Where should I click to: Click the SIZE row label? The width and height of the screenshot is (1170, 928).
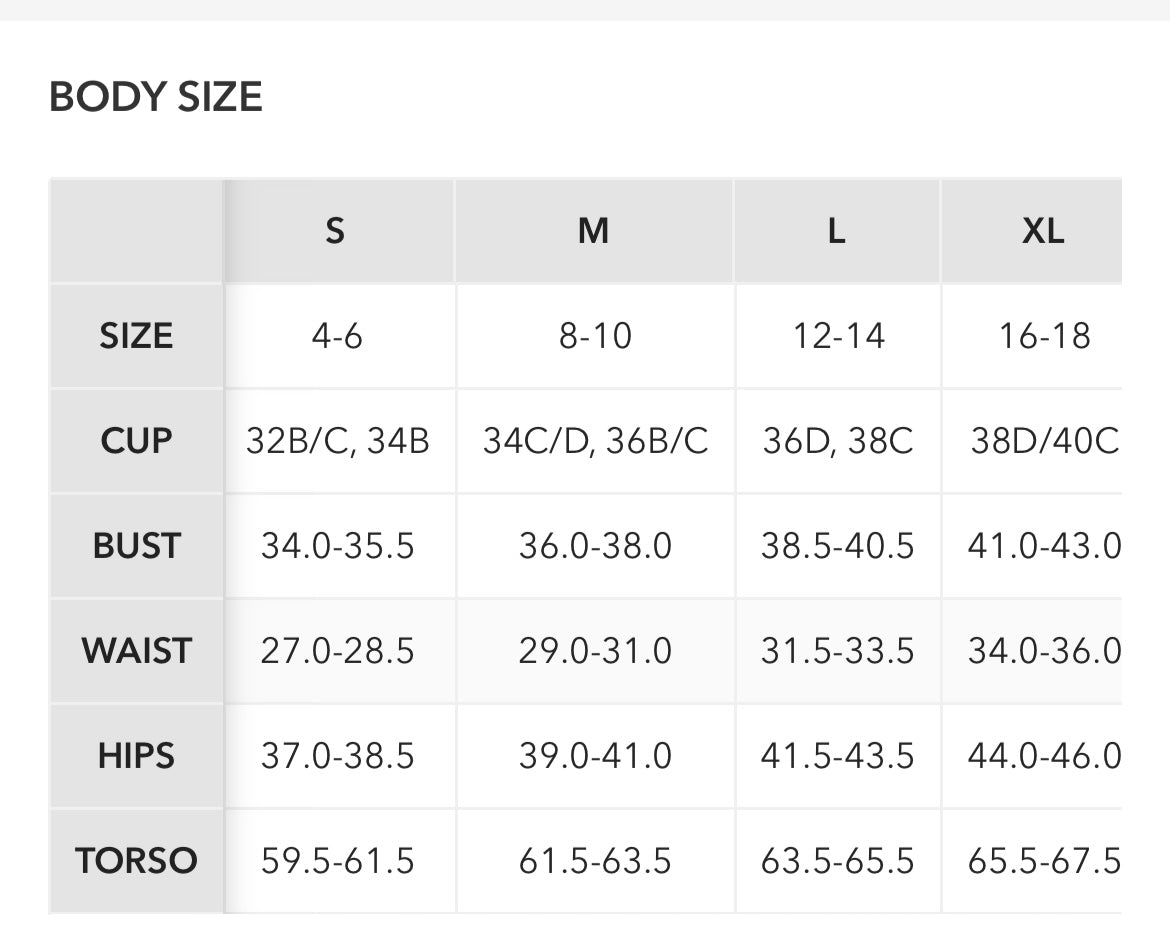[x=136, y=336]
